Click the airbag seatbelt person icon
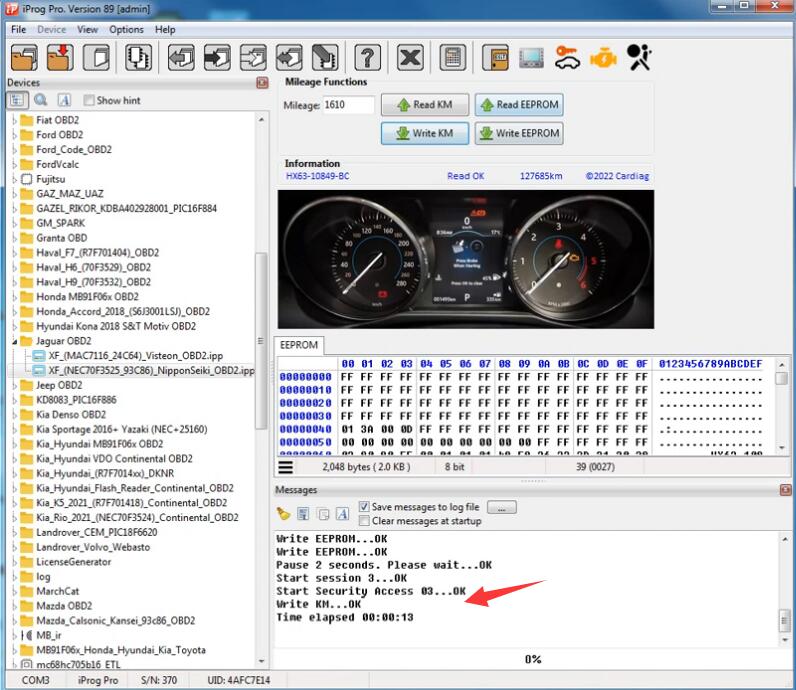This screenshot has width=796, height=690. (x=640, y=57)
